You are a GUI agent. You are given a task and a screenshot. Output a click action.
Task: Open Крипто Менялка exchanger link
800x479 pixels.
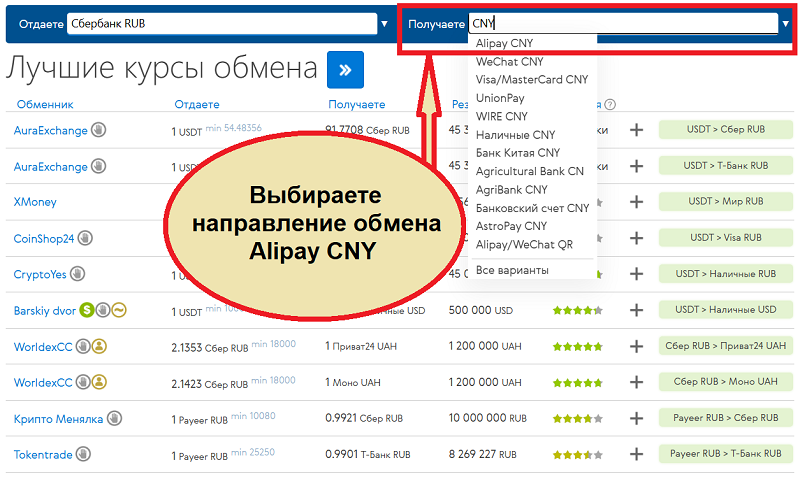58,419
